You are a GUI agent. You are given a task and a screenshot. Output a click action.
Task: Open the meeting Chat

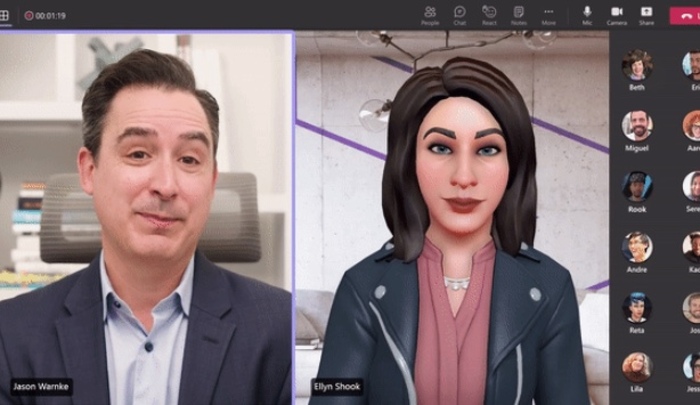point(459,16)
